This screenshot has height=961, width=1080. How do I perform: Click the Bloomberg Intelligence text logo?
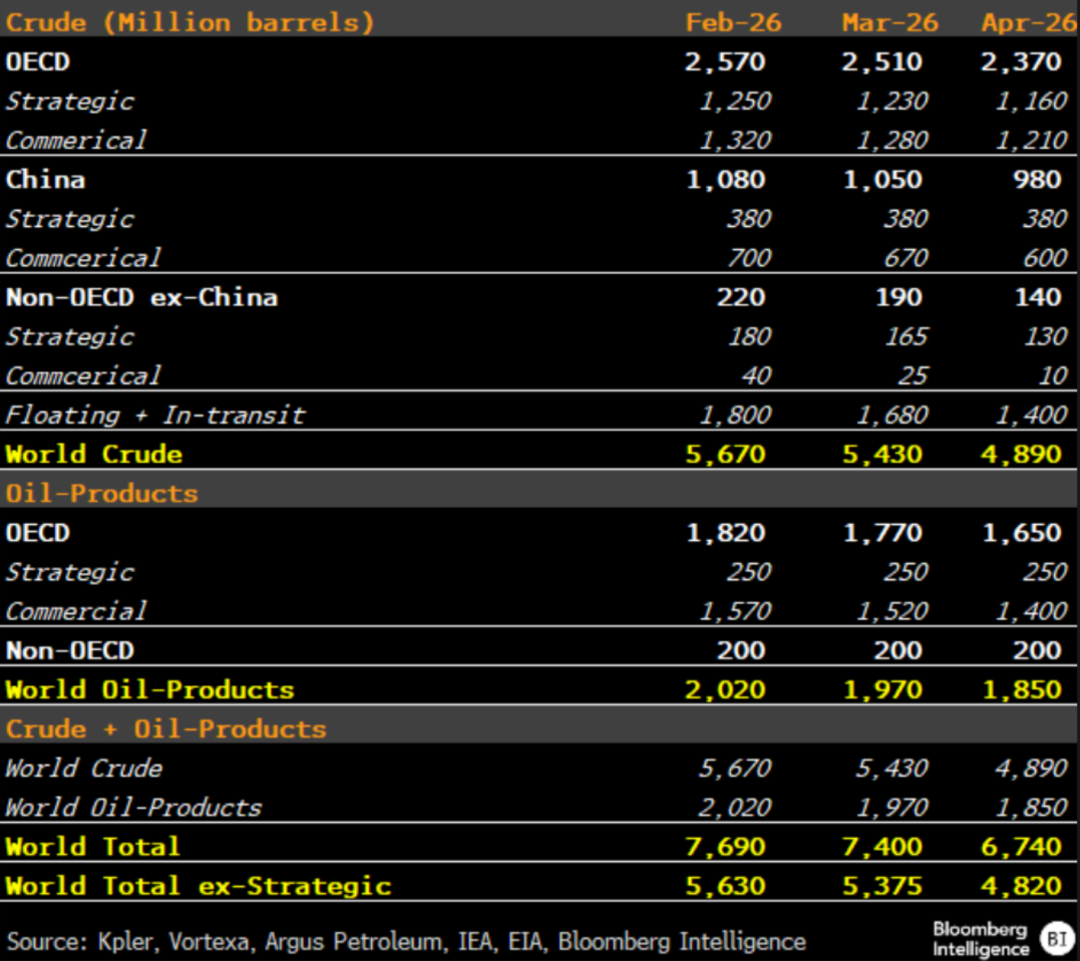click(981, 938)
